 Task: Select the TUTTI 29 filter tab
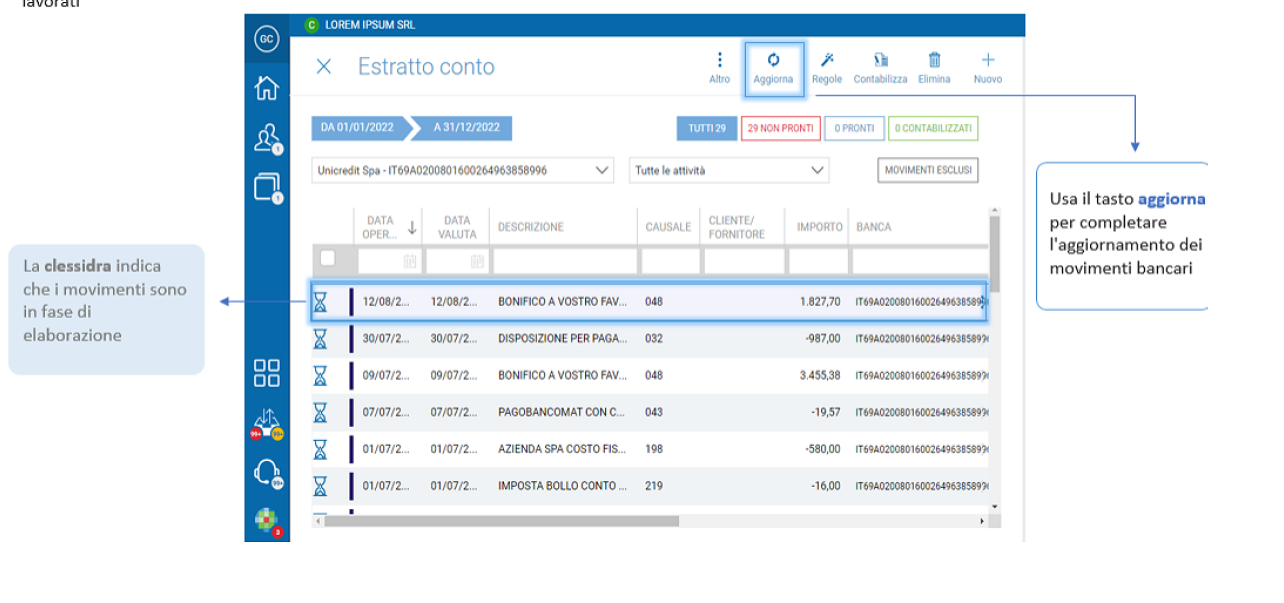pos(707,128)
